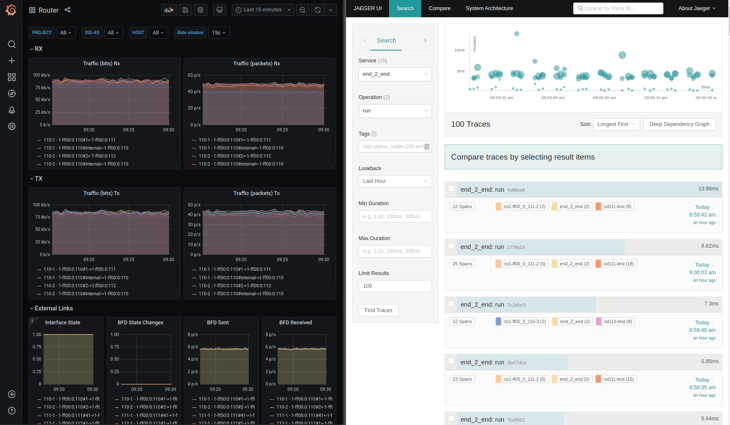Click the Tags help question icon in Jaeger

[374, 134]
